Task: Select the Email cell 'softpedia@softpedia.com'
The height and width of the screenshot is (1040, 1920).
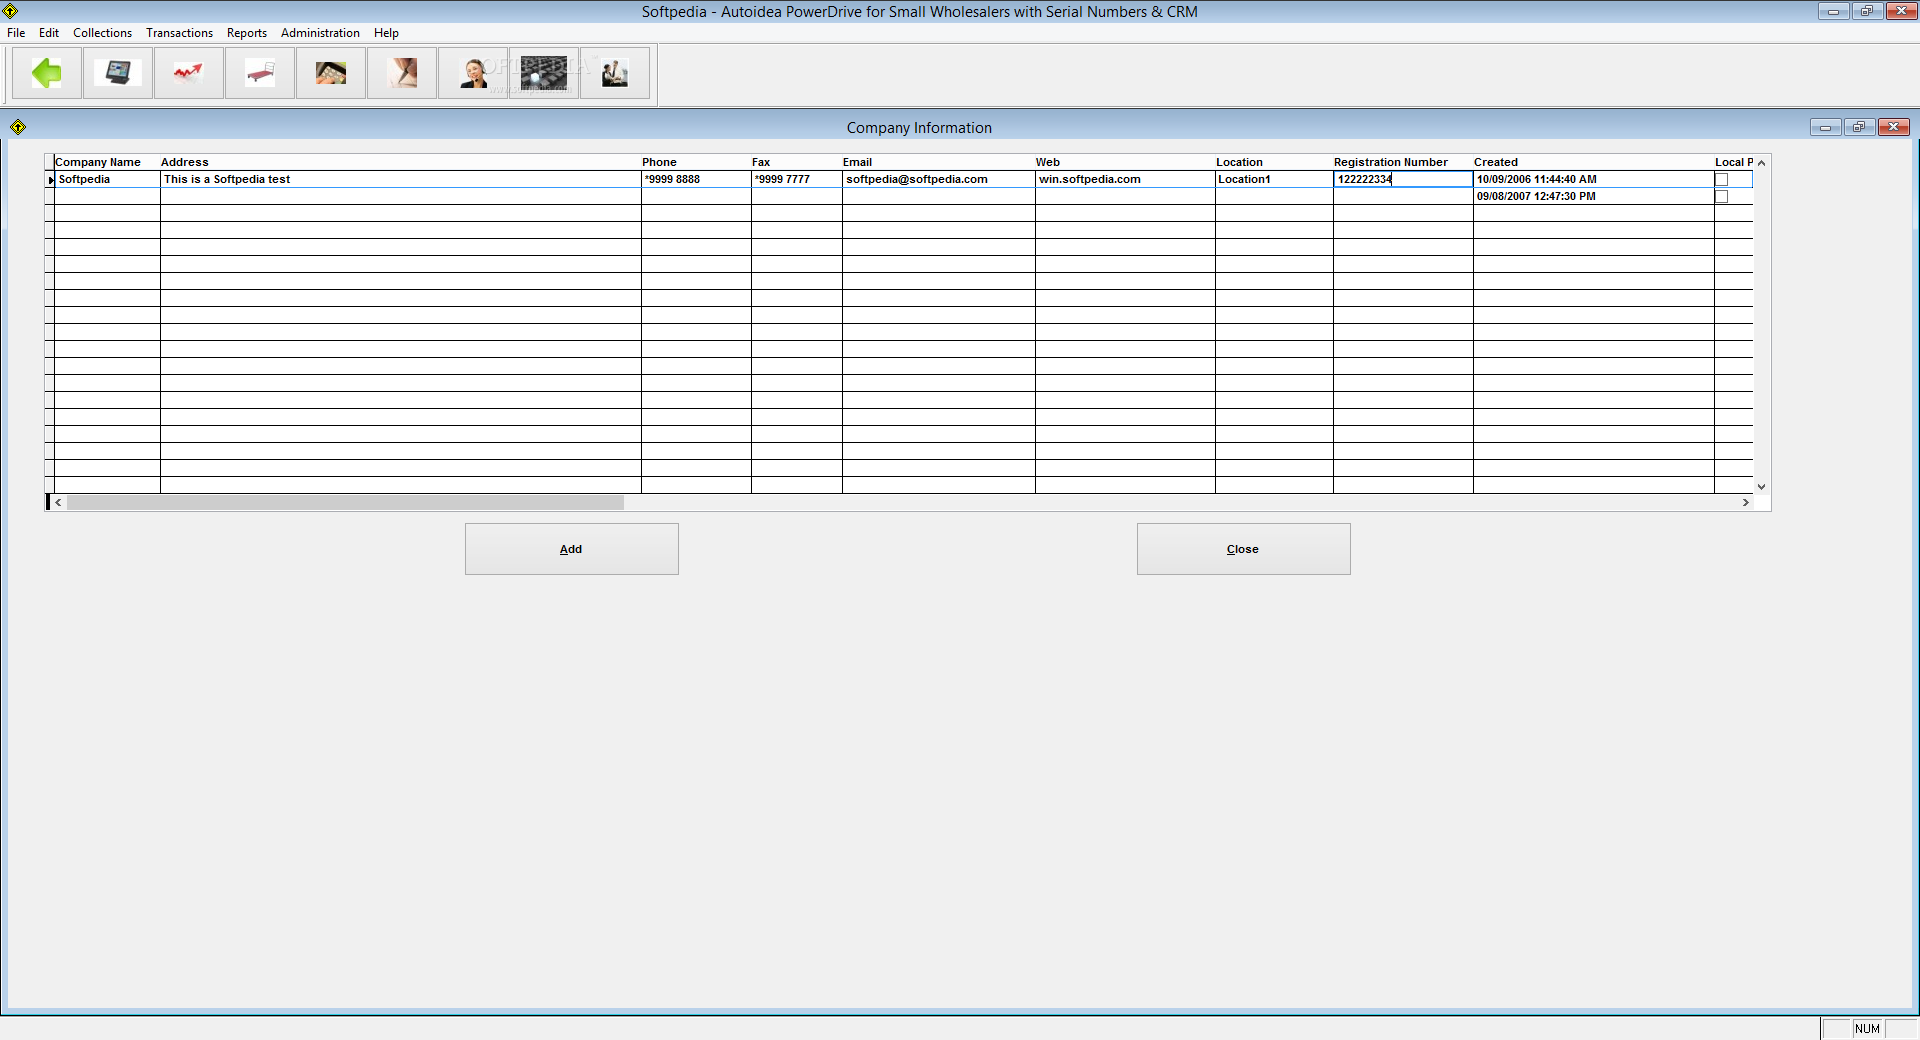Action: tap(939, 180)
